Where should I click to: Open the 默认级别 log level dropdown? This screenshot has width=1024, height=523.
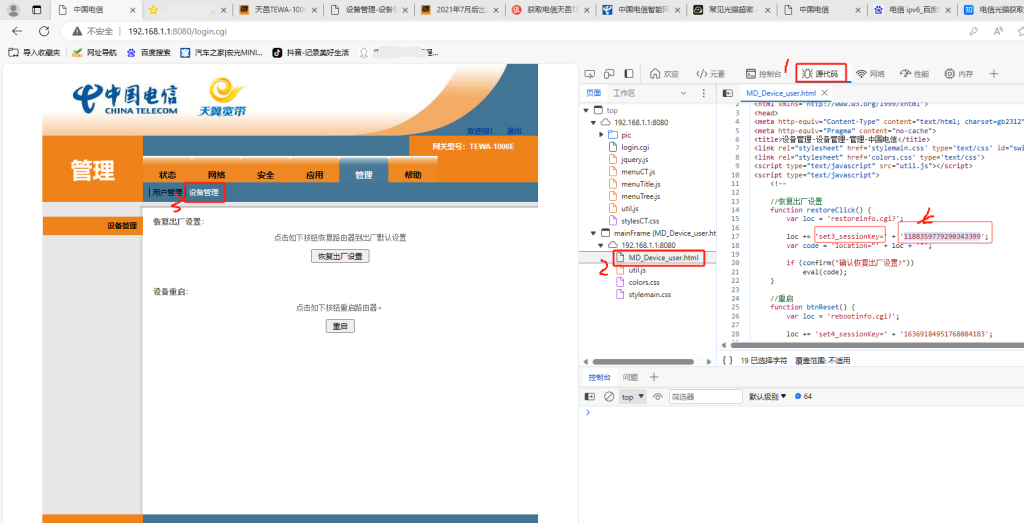coord(768,396)
